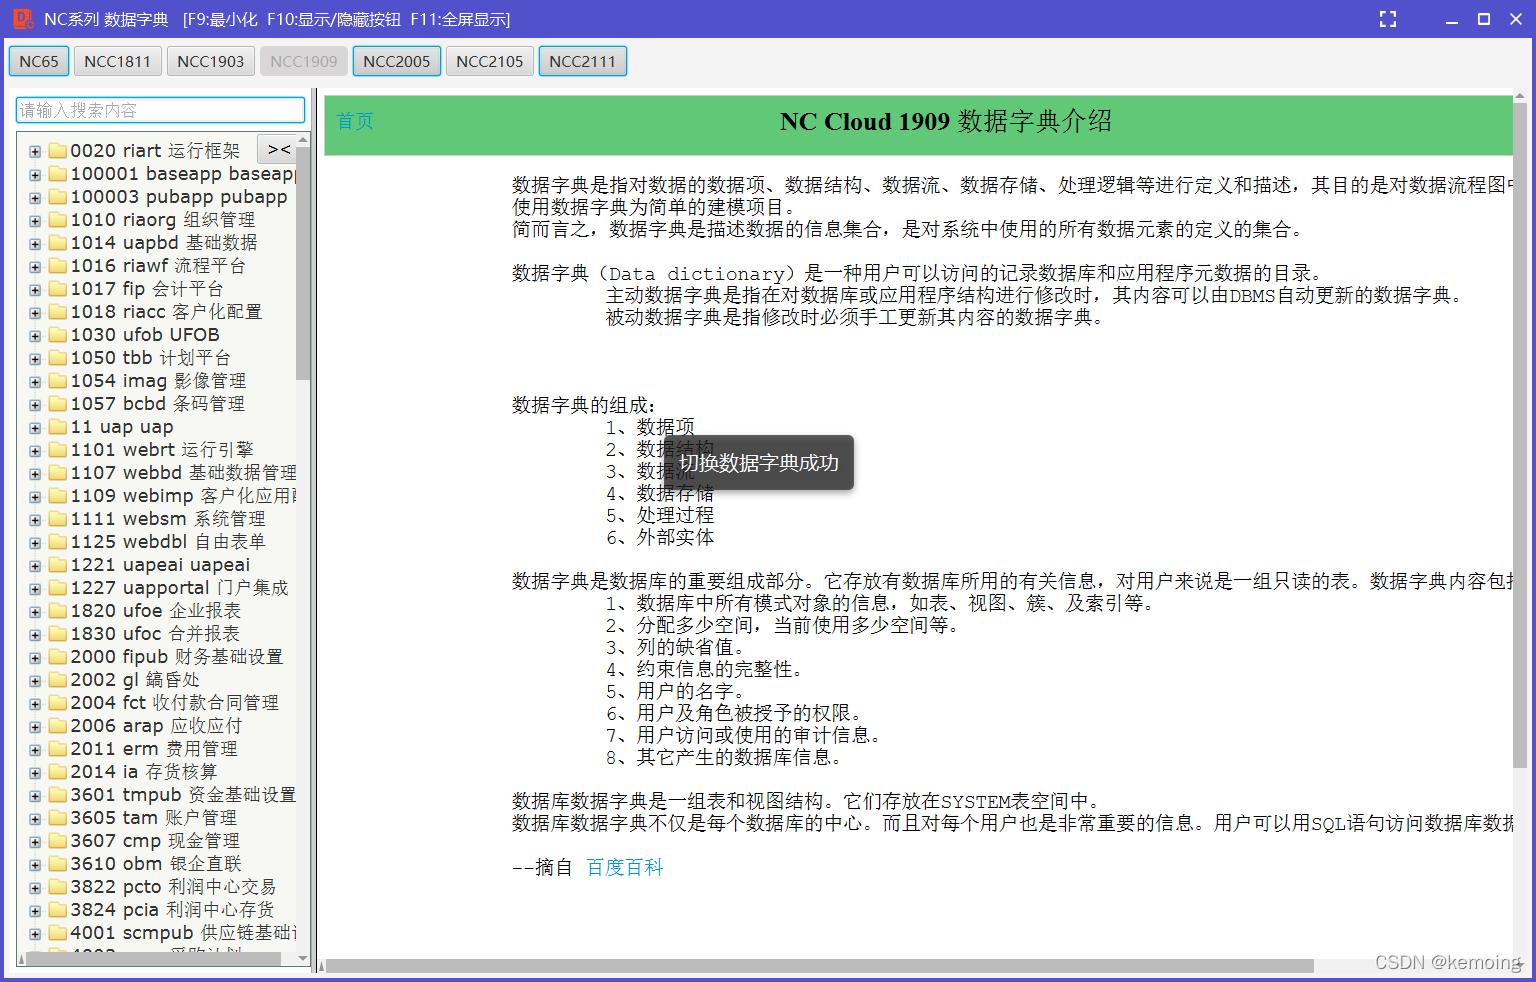Click the content vertical scrollbar thumb

pos(1520,435)
